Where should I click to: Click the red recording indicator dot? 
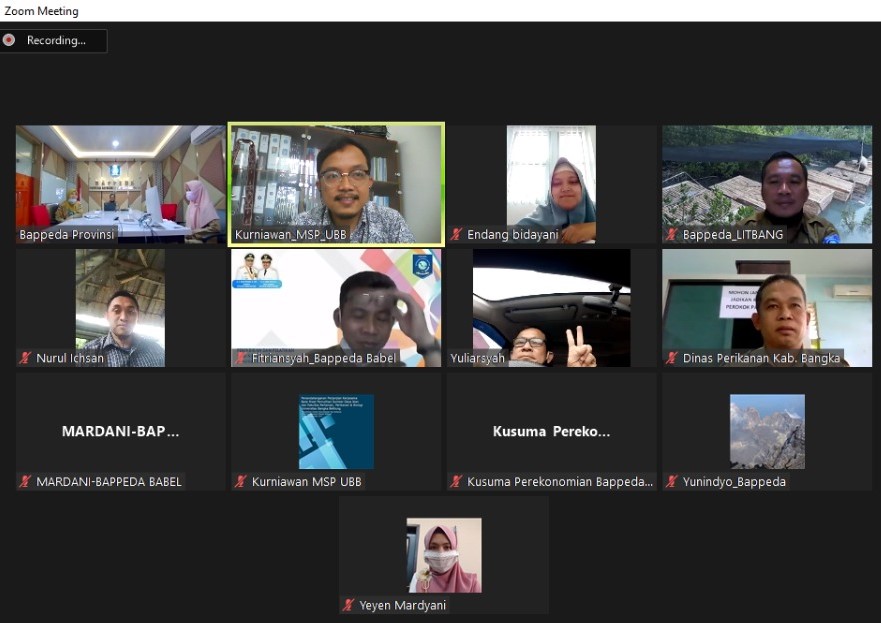pyautogui.click(x=9, y=40)
